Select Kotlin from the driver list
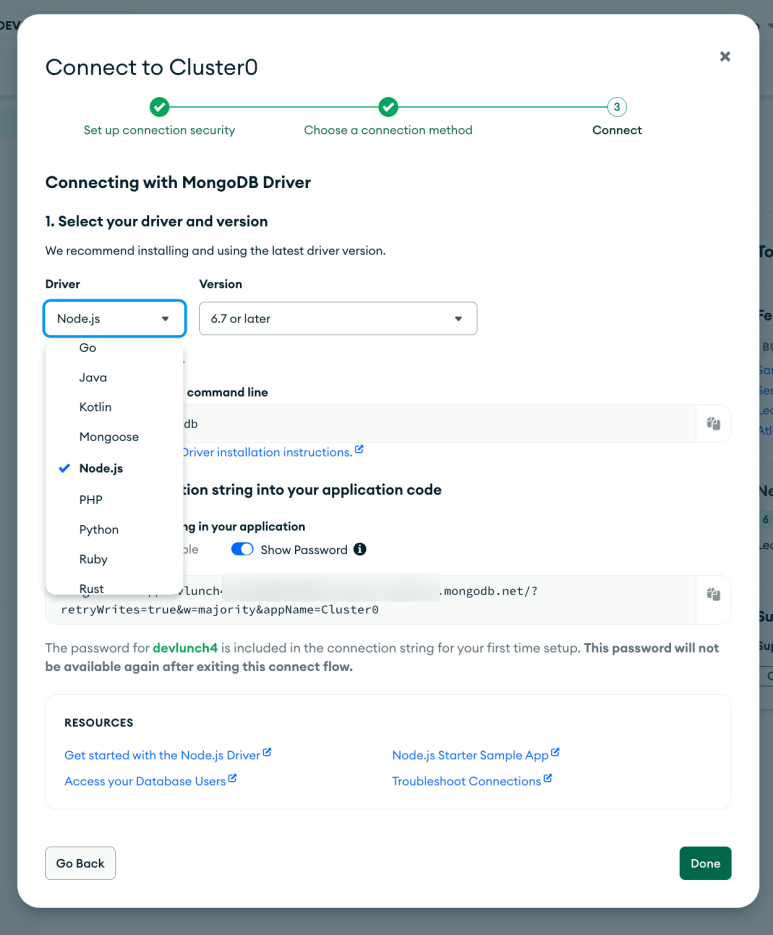Viewport: 773px width, 935px height. [114, 407]
